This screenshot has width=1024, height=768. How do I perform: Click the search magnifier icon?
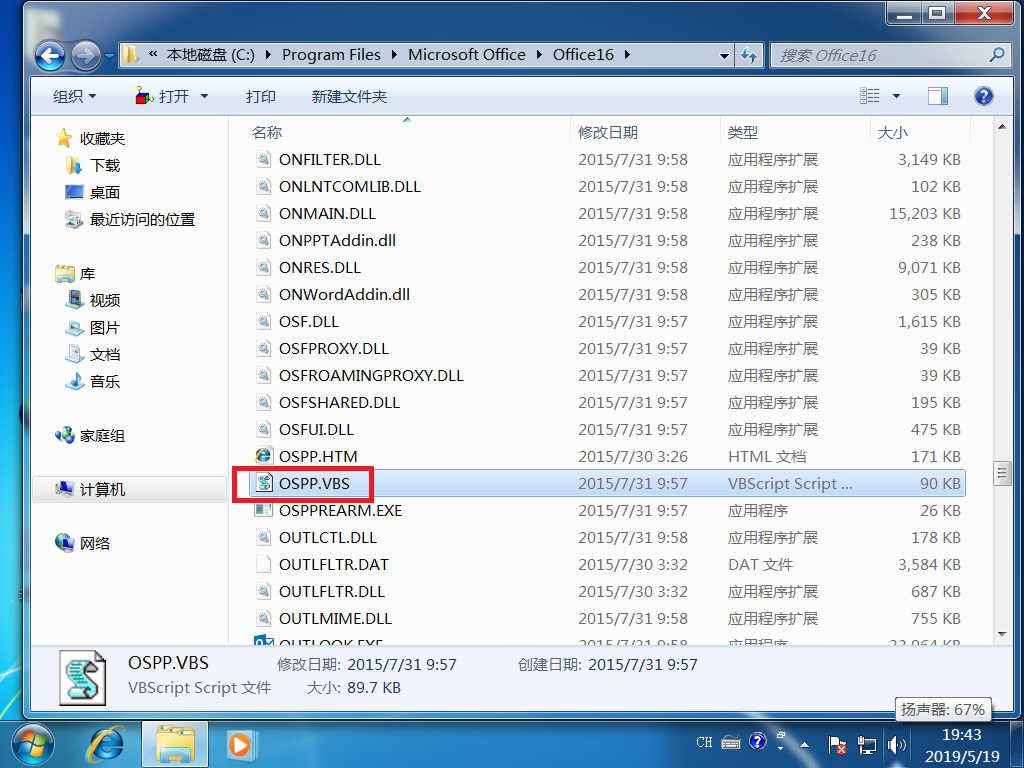click(x=997, y=55)
